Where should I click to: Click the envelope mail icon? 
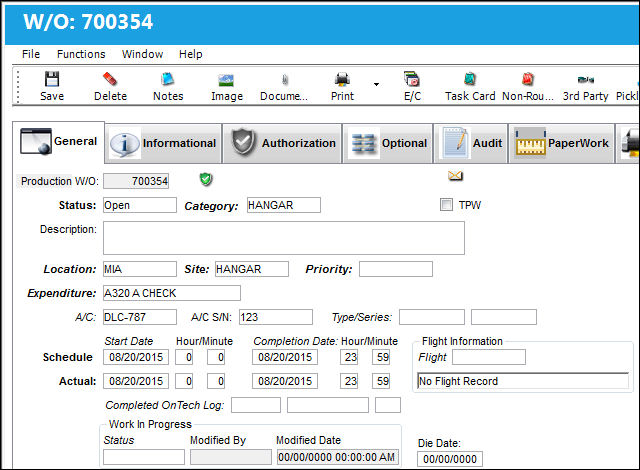point(455,176)
